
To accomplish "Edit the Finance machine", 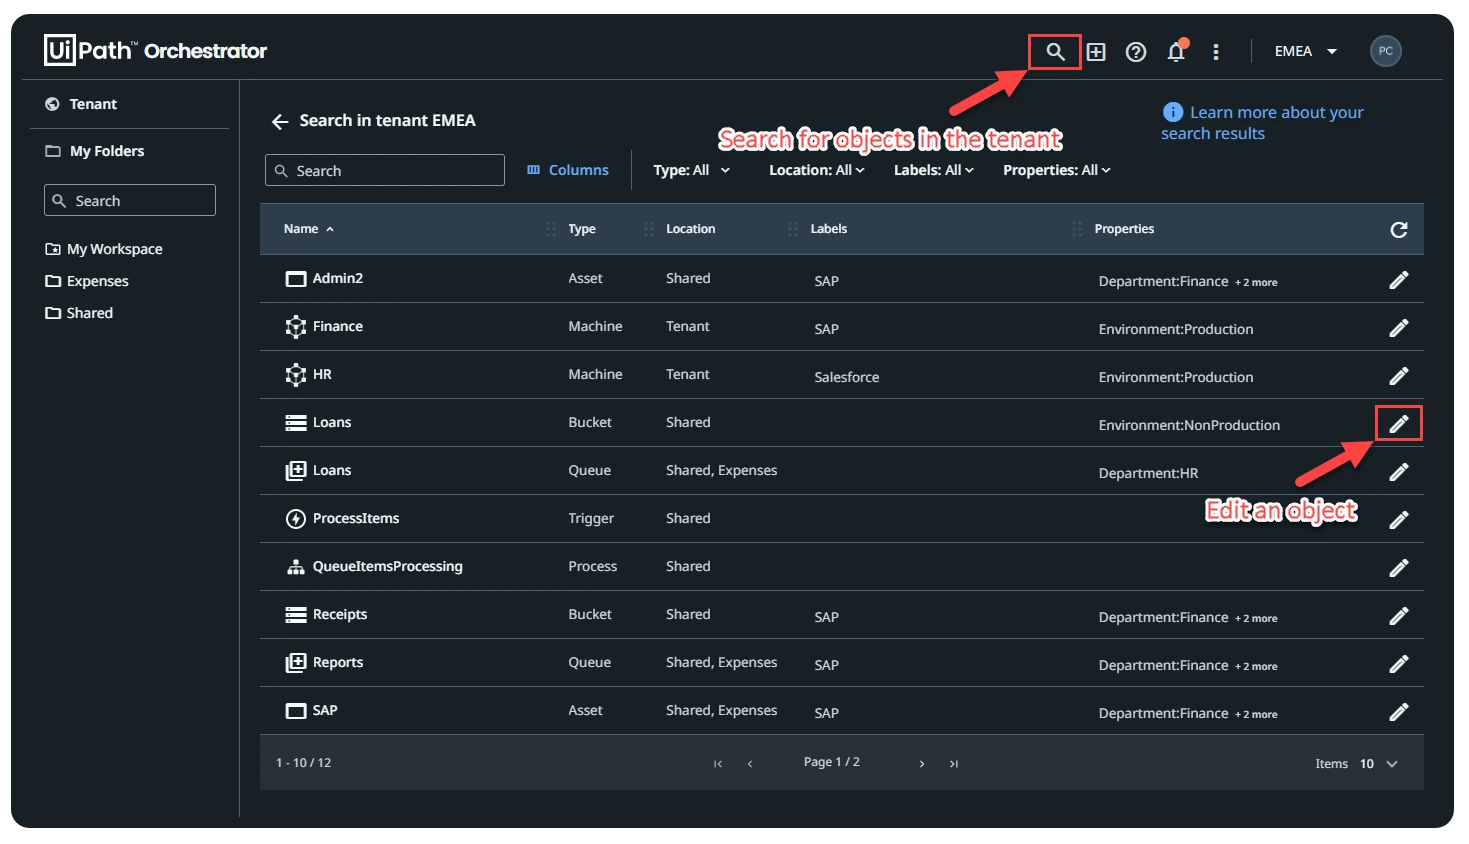I will click(1399, 328).
